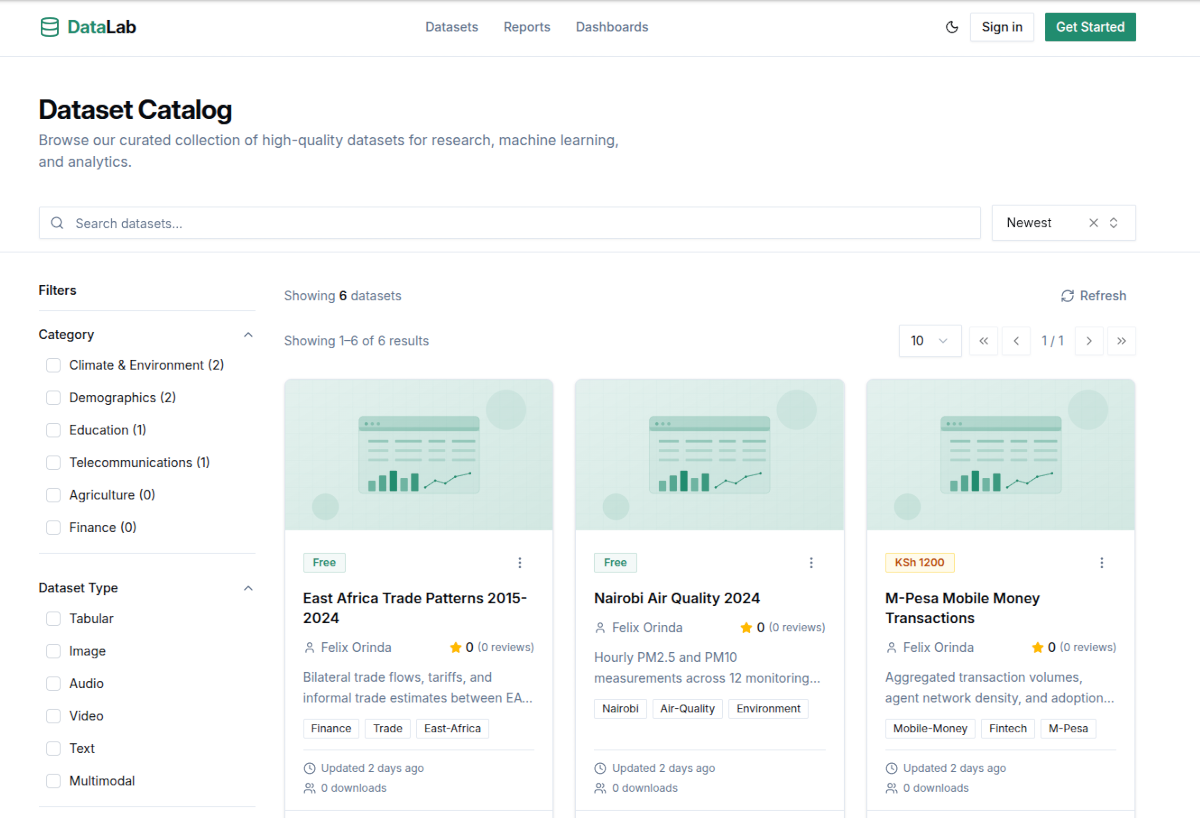The width and height of the screenshot is (1200, 818).
Task: Click the Finance tag
Action: pos(331,729)
